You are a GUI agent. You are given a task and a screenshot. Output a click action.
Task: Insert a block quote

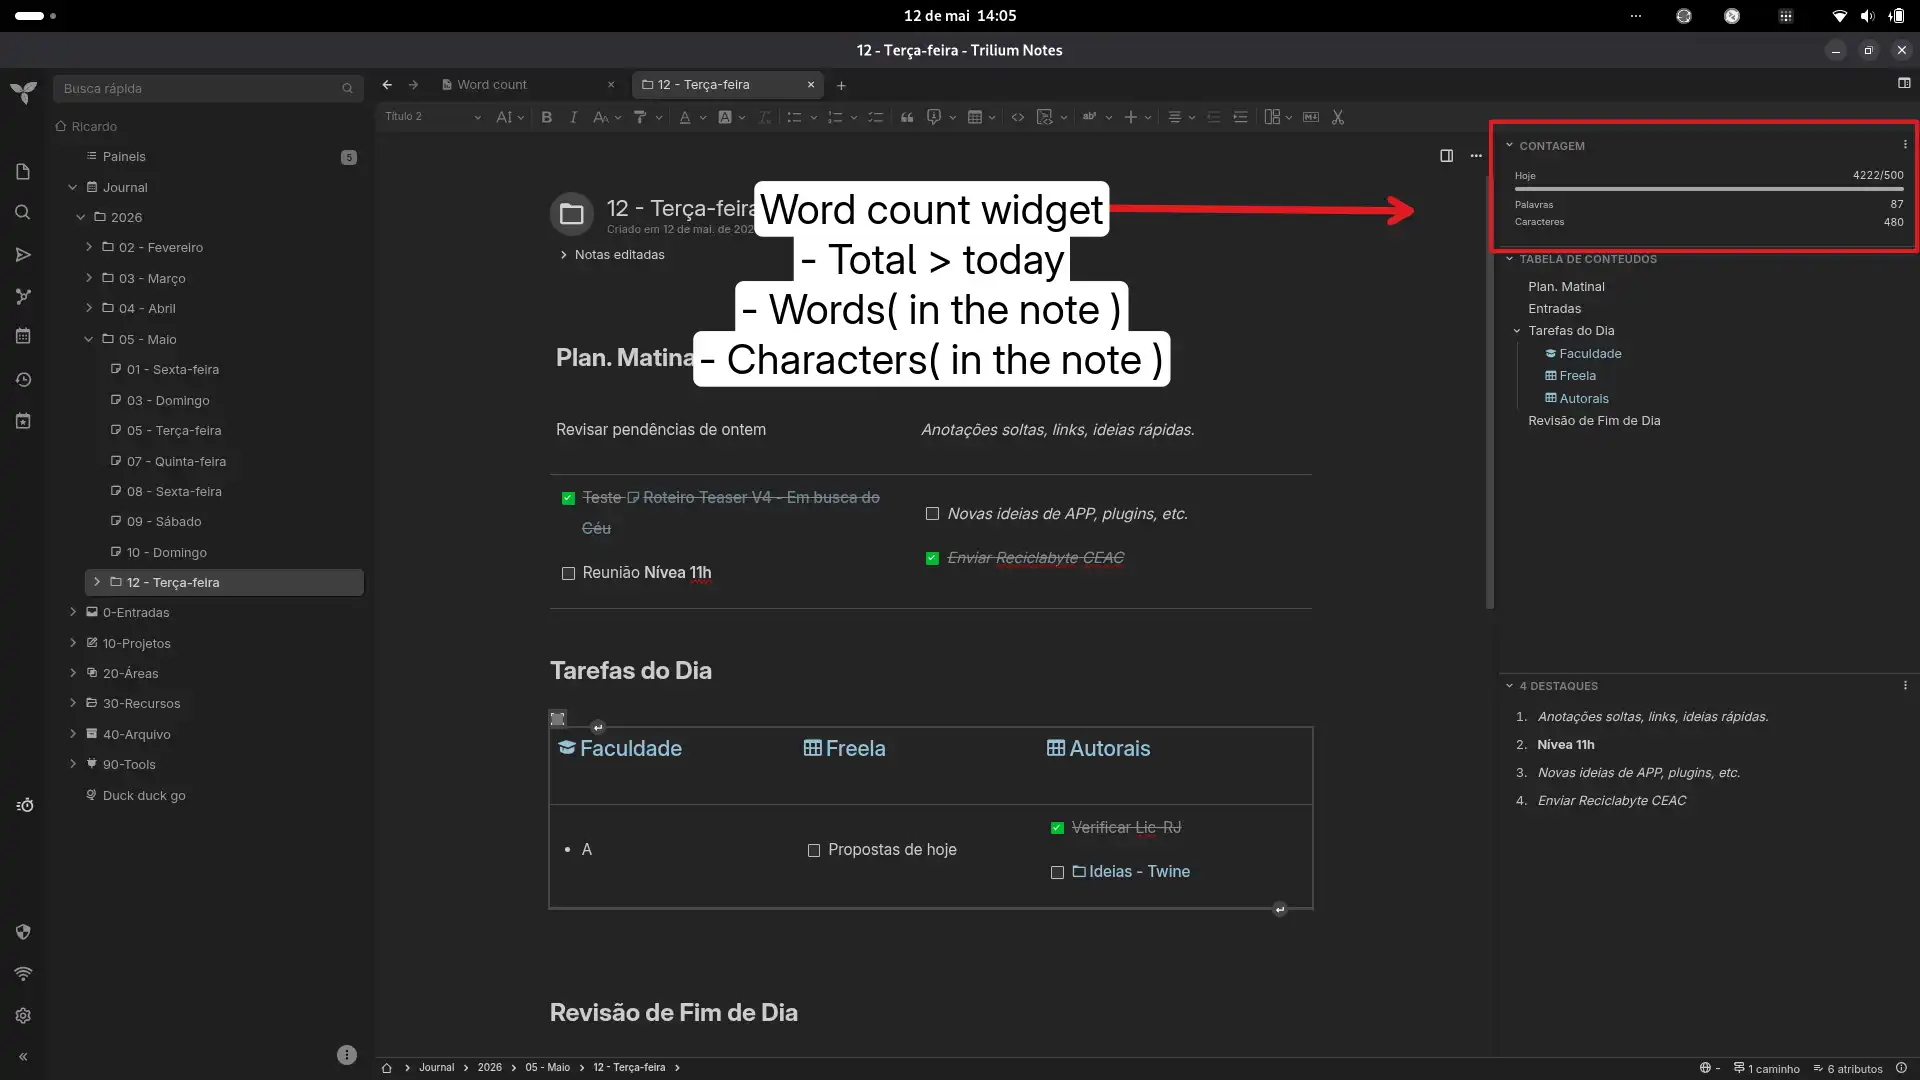click(907, 118)
